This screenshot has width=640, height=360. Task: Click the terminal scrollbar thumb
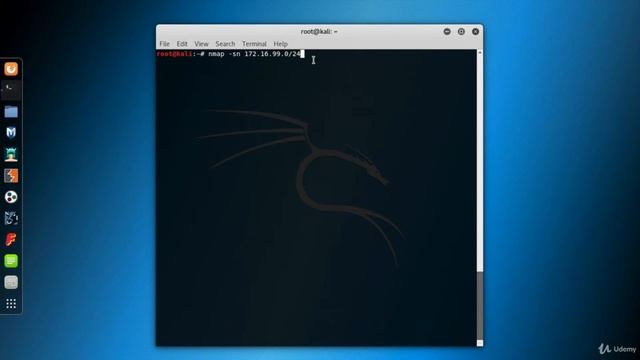(480, 305)
